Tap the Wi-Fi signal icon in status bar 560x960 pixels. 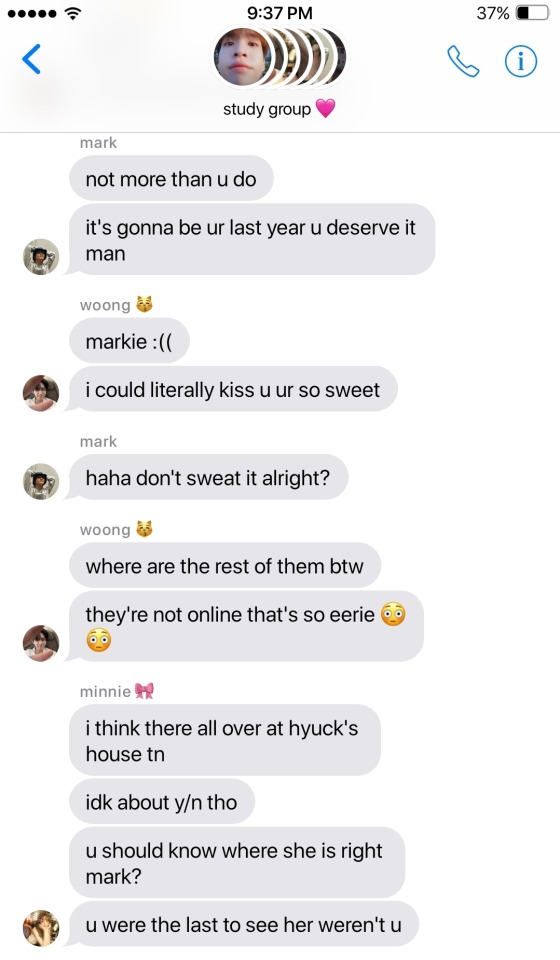point(73,13)
